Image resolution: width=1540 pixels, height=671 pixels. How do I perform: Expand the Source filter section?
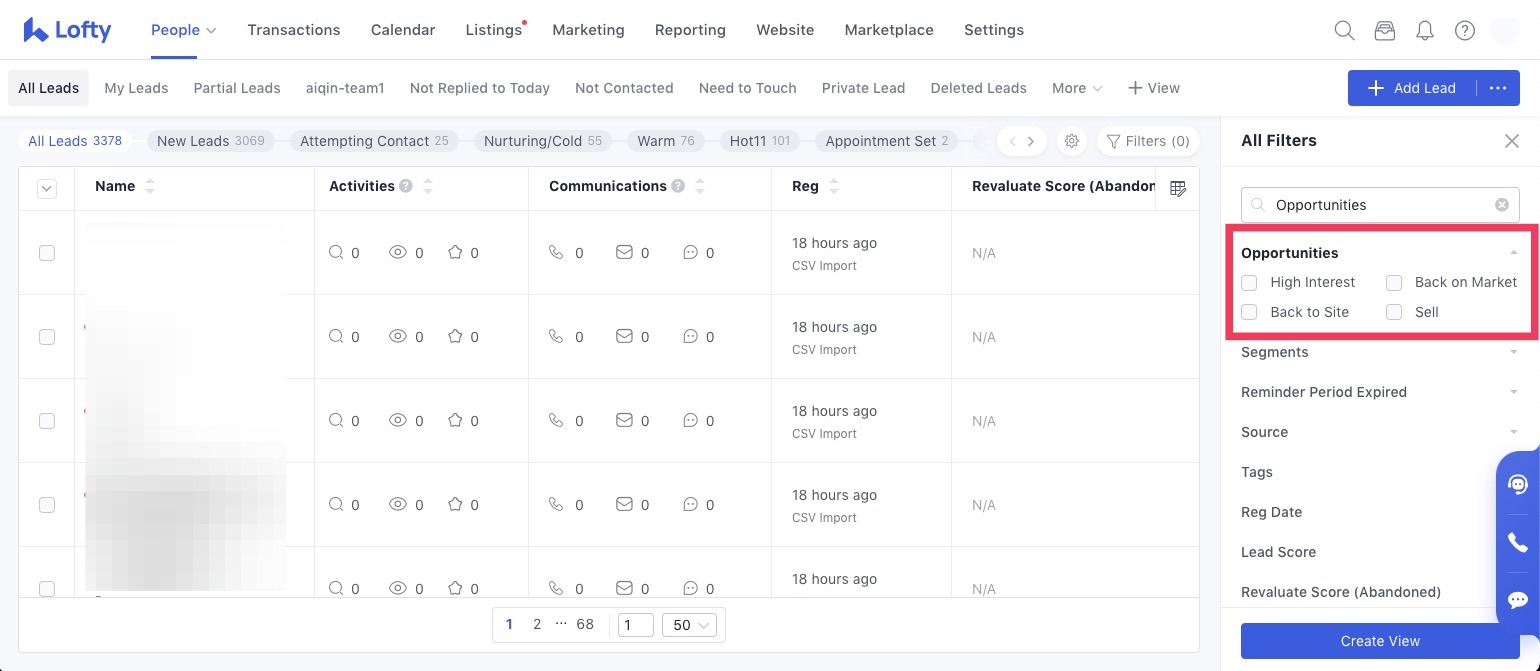1513,432
